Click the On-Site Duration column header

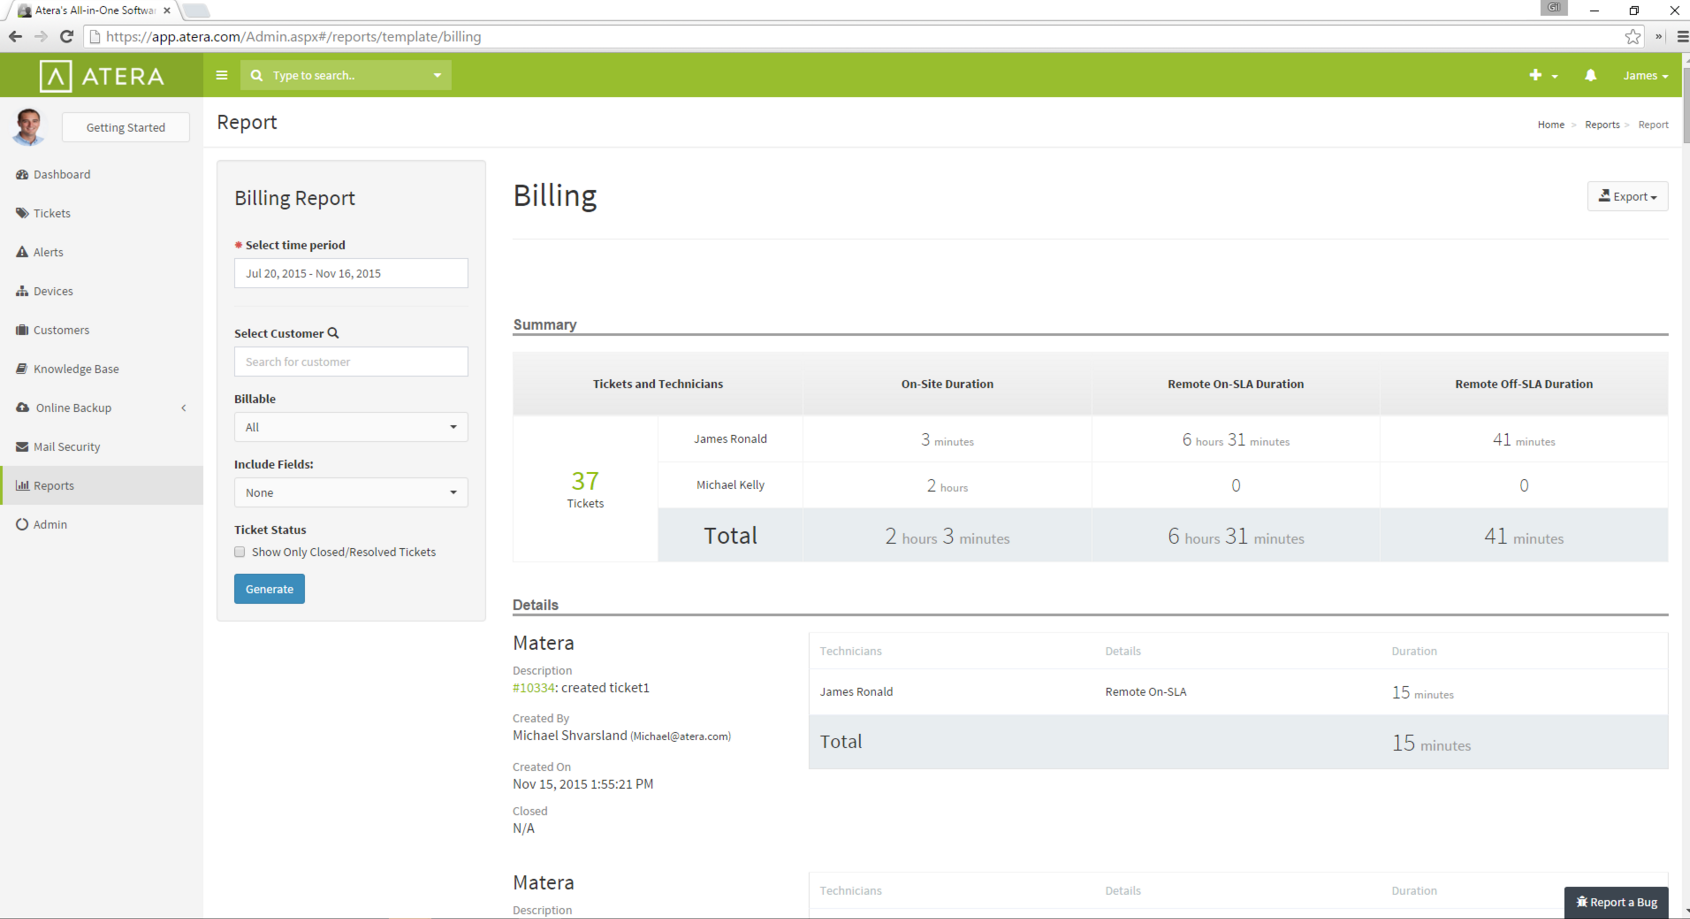click(x=947, y=384)
